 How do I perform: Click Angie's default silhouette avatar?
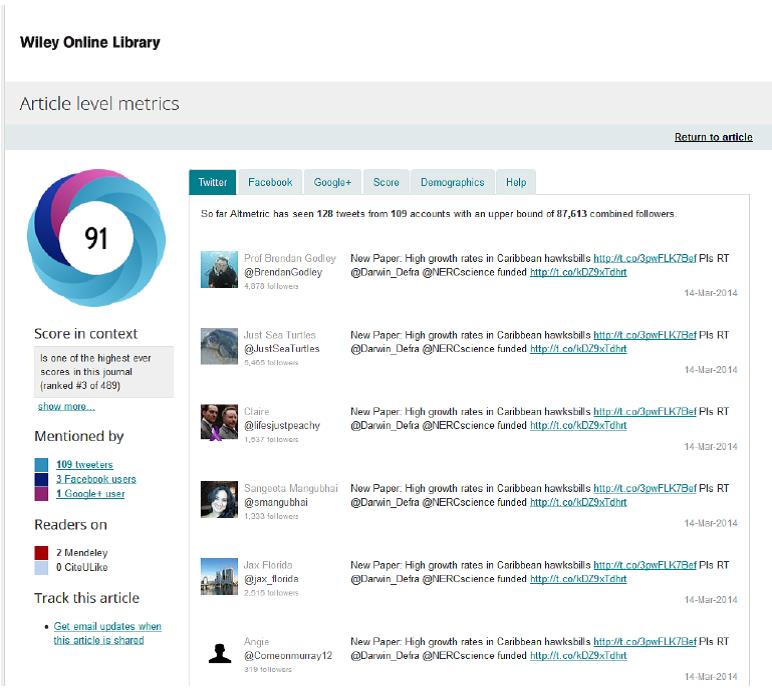pos(219,653)
